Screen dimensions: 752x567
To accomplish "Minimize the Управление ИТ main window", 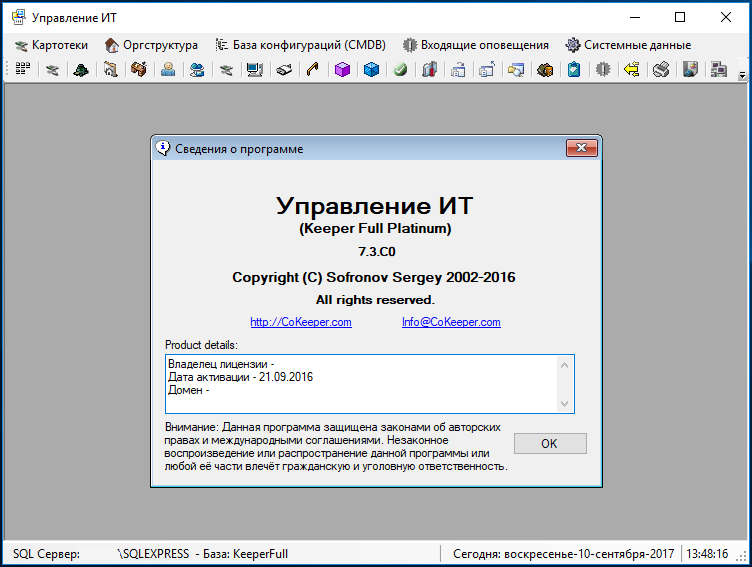I will (x=635, y=17).
